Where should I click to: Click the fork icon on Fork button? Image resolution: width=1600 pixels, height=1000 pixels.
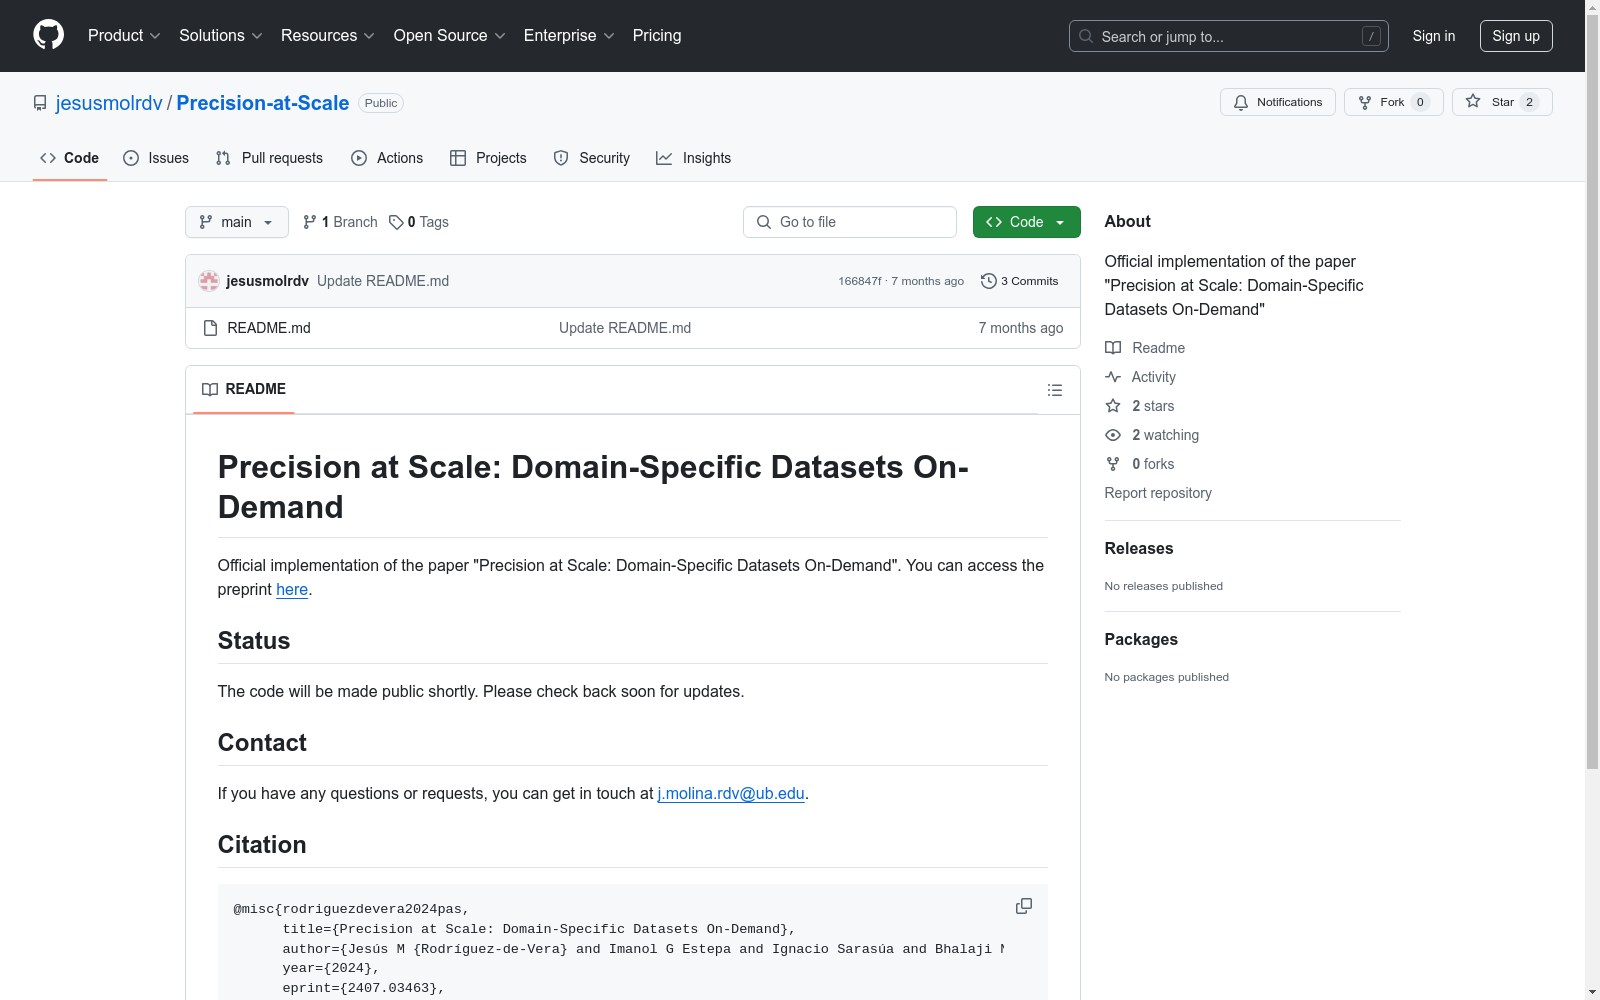[x=1365, y=102]
